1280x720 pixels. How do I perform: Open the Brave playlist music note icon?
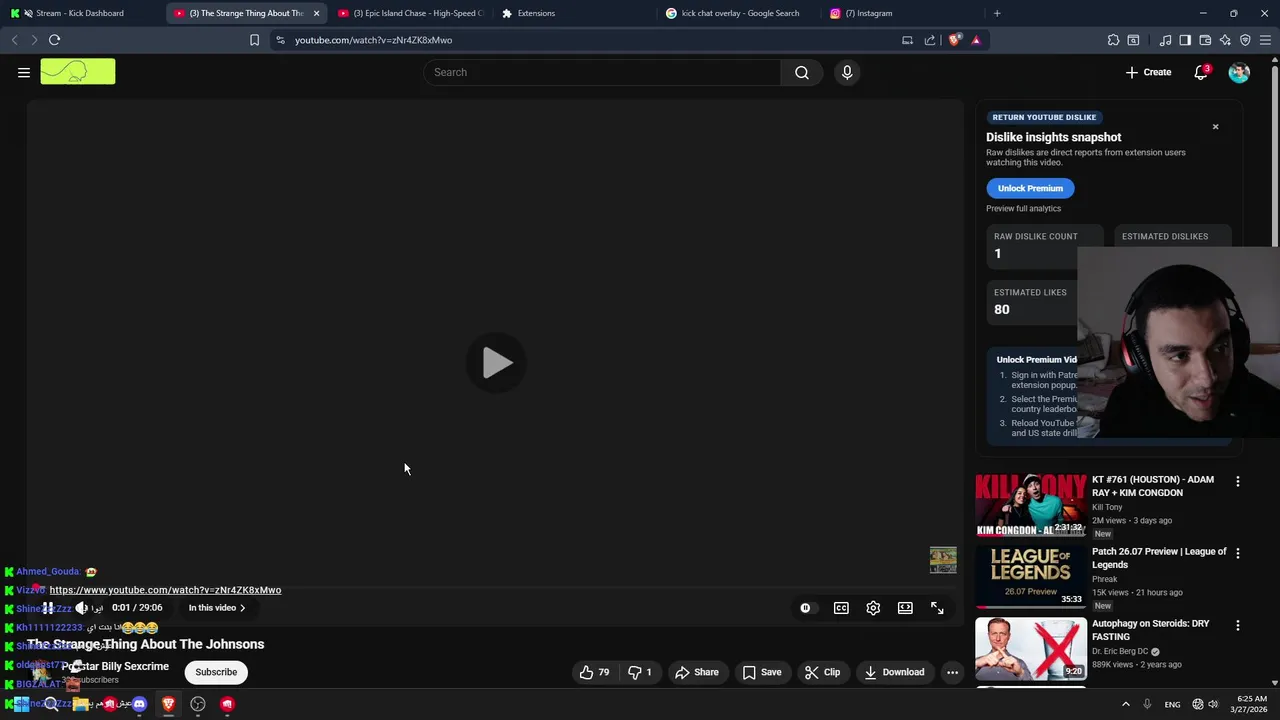pos(1165,40)
